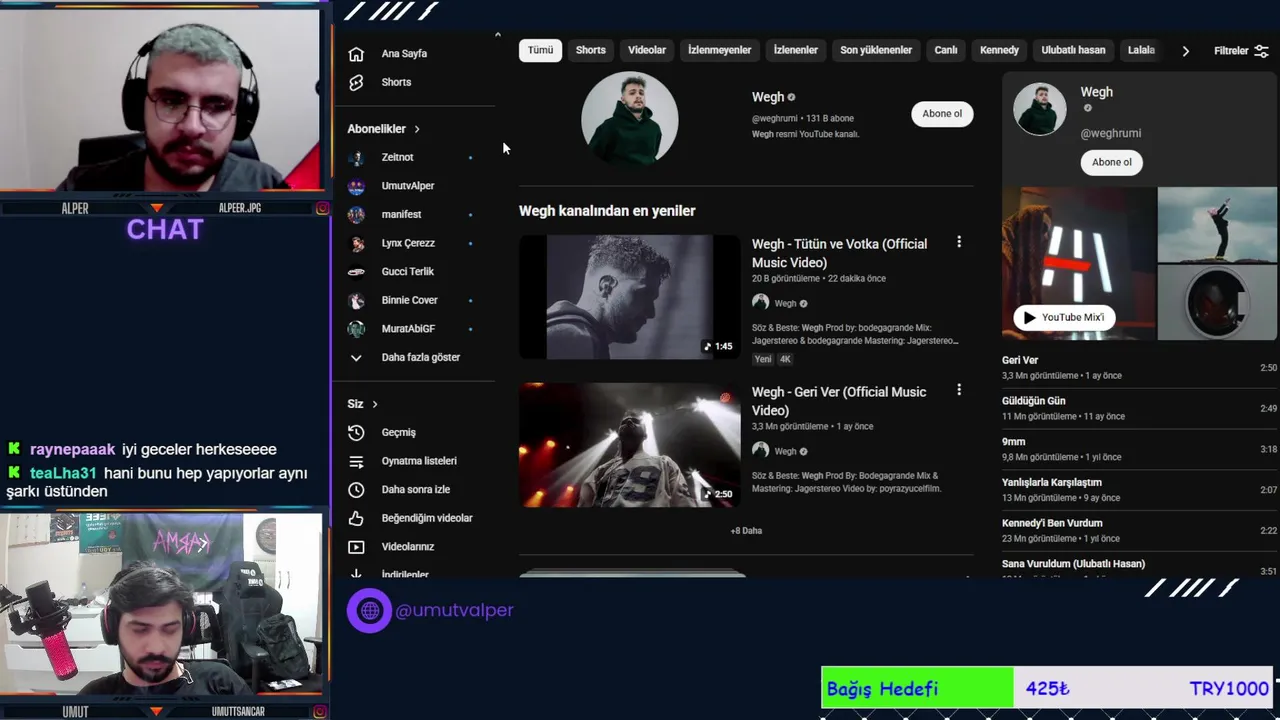Open UmutvAlper channel avatar in subscriptions

(356, 186)
